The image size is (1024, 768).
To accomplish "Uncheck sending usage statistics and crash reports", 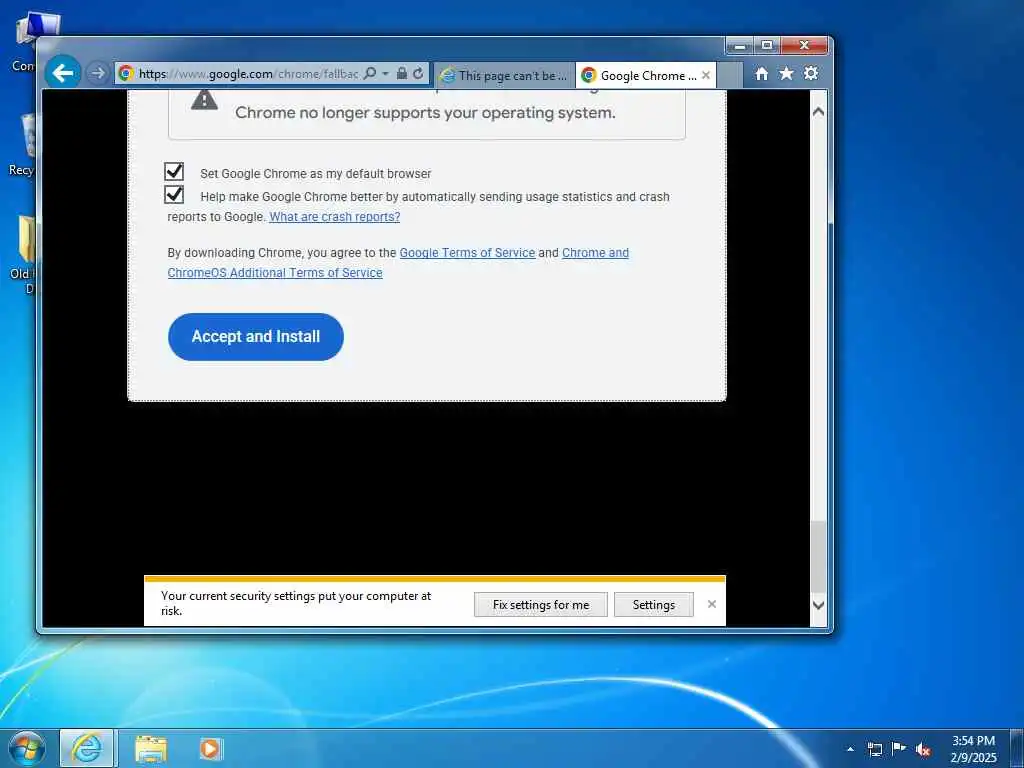I will [x=174, y=195].
